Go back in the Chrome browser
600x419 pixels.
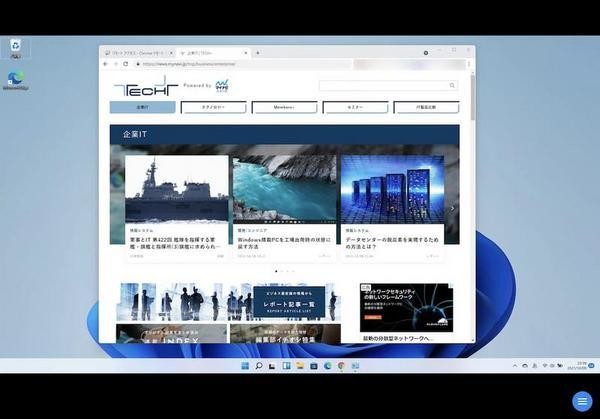106,64
